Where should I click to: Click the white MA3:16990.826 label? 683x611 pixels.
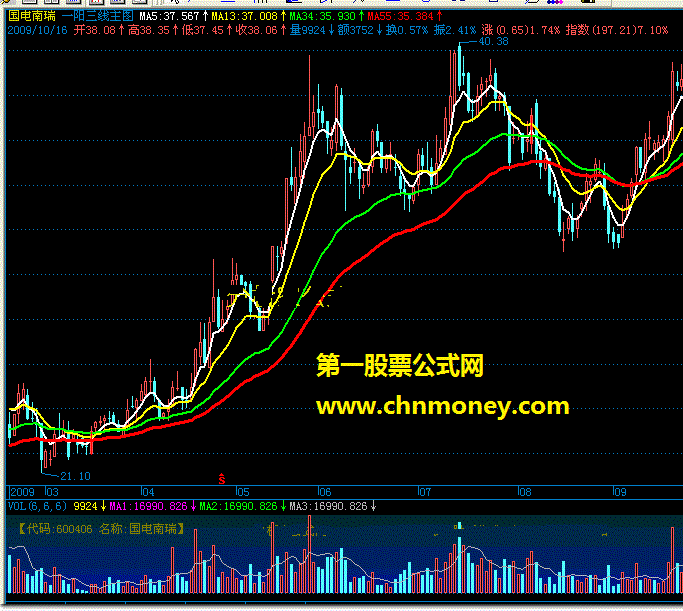[328, 506]
